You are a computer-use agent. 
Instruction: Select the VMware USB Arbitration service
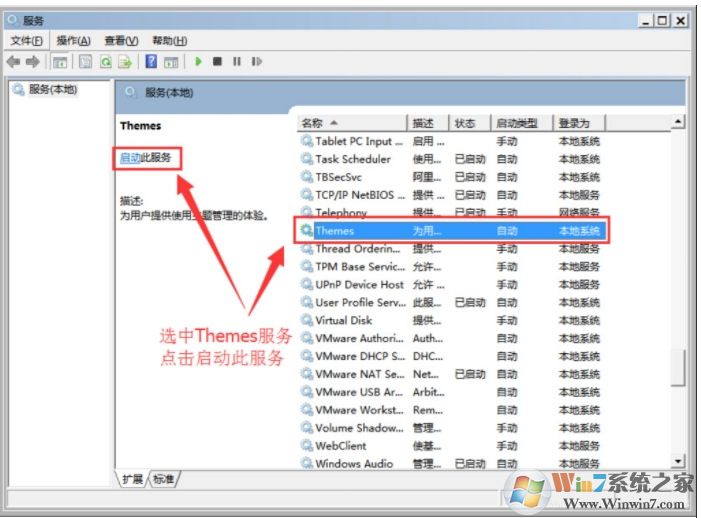click(x=450, y=392)
